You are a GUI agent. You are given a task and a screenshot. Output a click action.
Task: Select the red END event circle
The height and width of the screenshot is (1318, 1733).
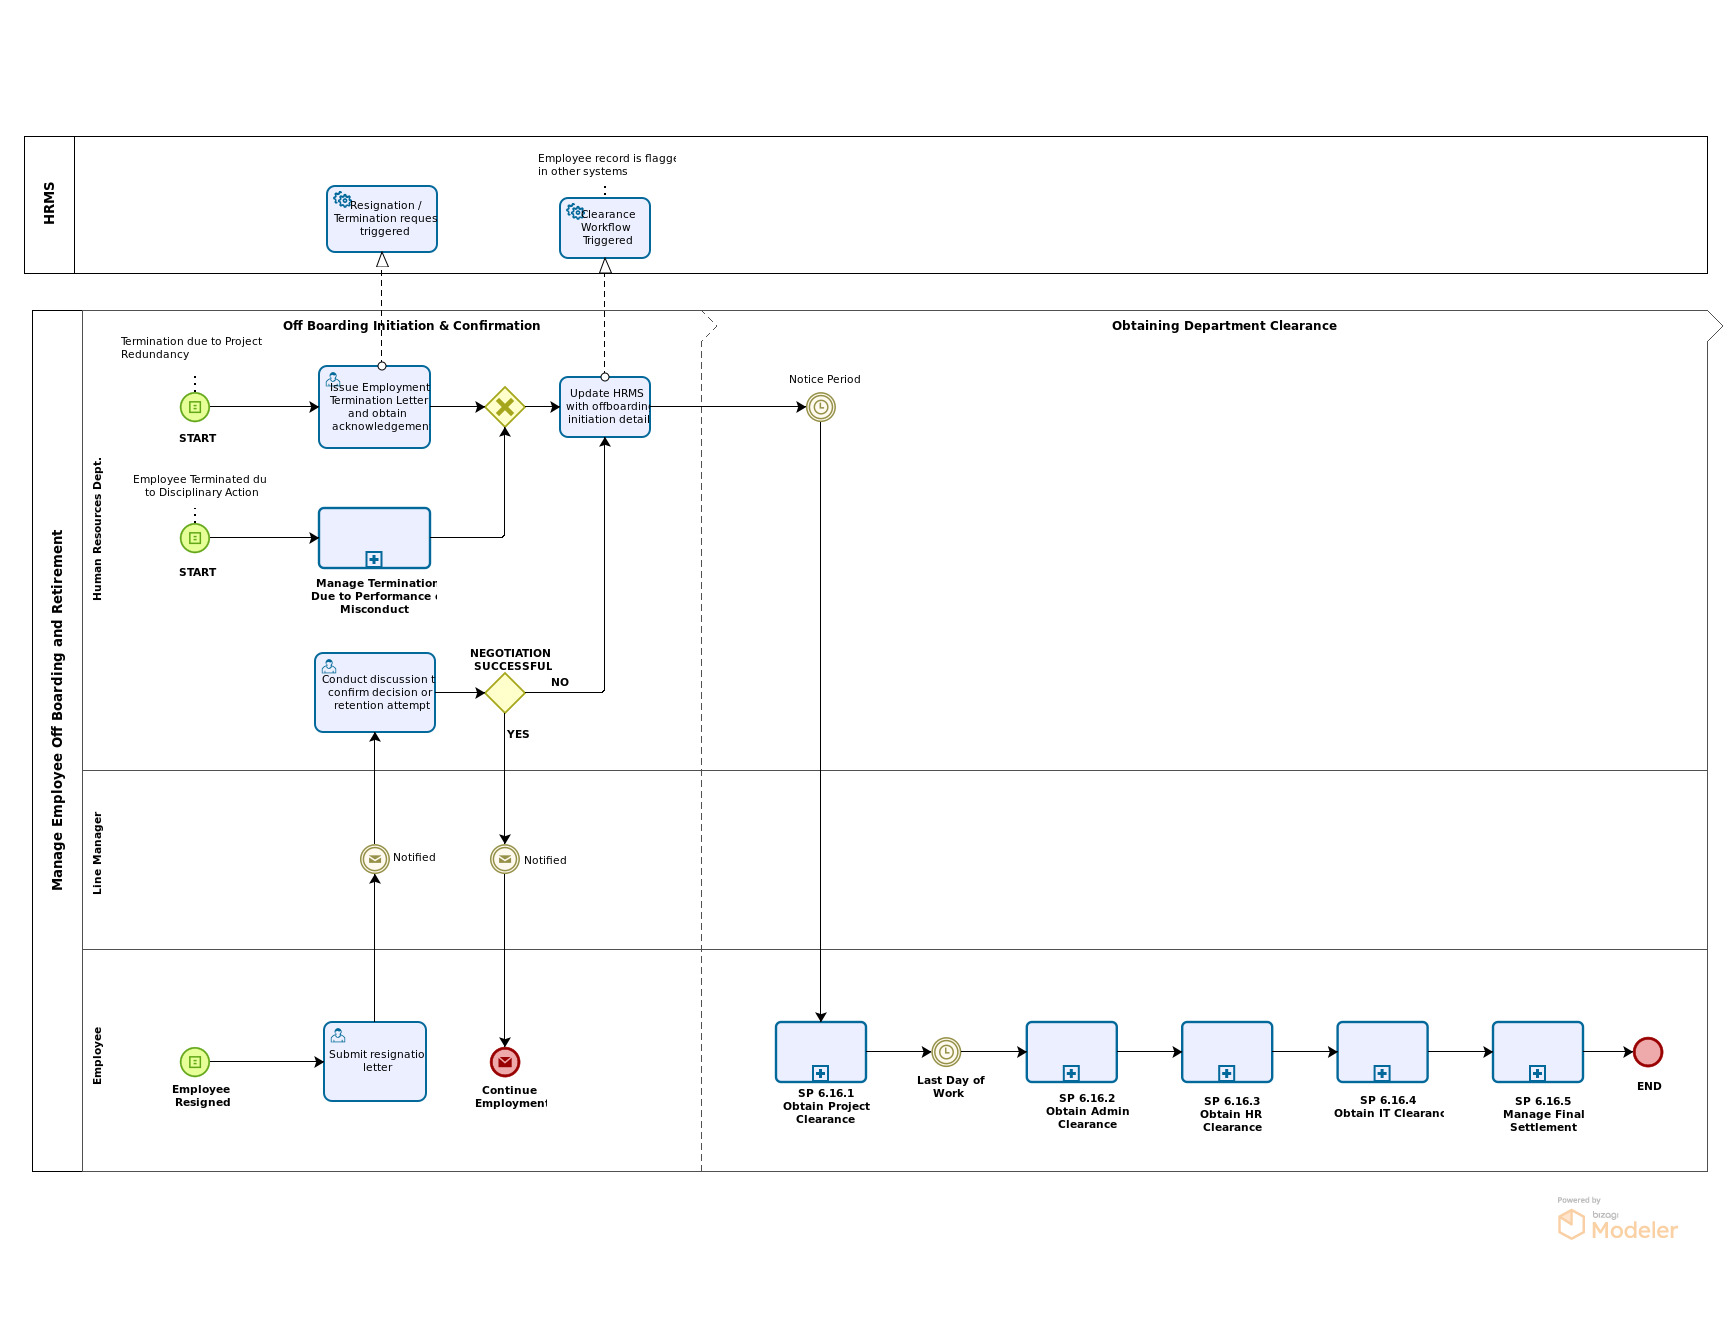1647,1052
